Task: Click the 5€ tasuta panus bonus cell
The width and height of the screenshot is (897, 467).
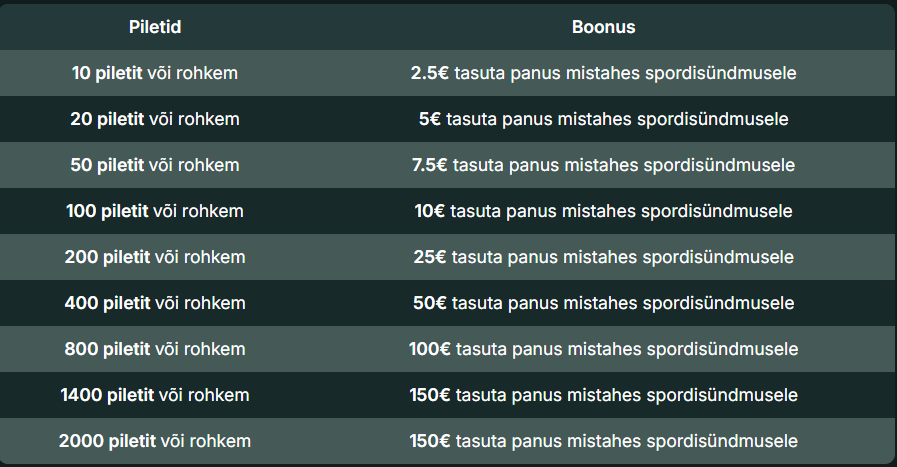Action: 603,119
